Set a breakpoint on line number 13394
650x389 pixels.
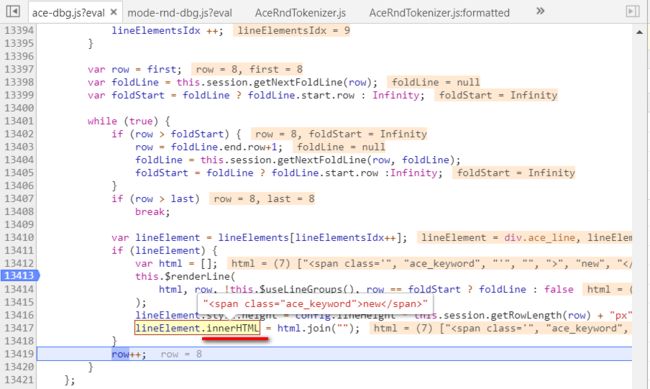tap(19, 31)
